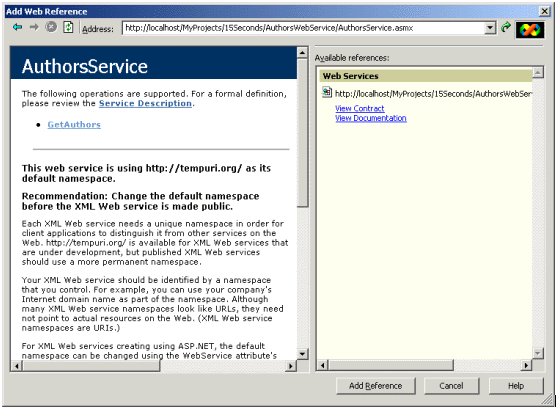Click inside the Address URL field
Viewport: 559px width, 409px height.
[x=303, y=28]
